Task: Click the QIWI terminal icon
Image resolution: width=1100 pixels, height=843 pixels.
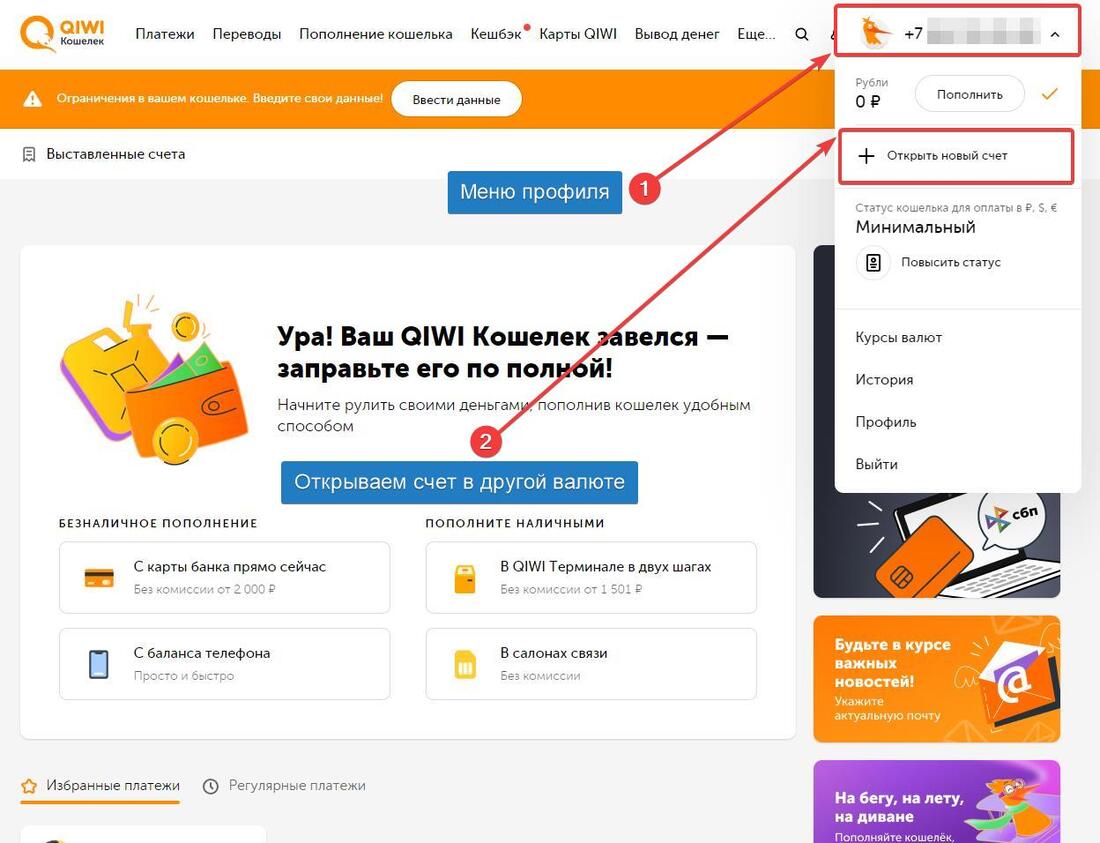Action: click(465, 579)
